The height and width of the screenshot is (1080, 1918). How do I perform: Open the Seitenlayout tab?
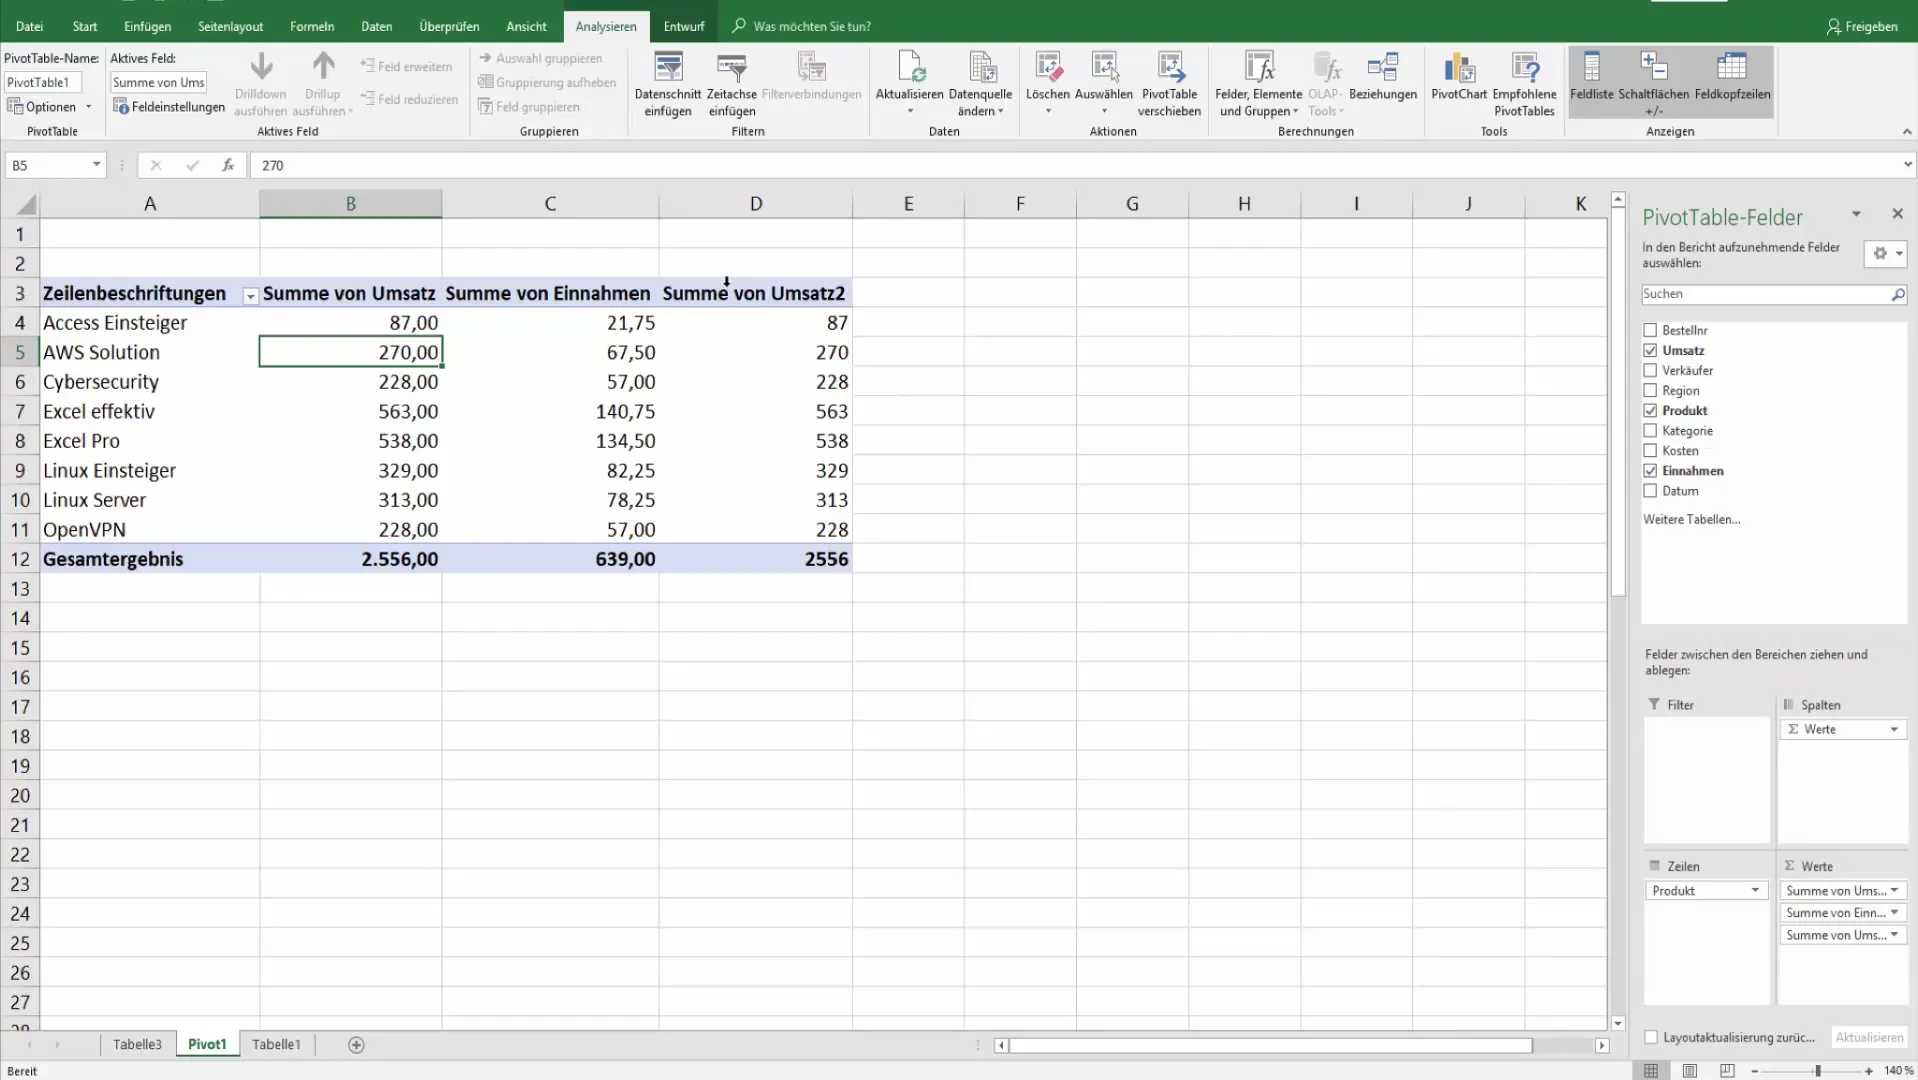(230, 26)
